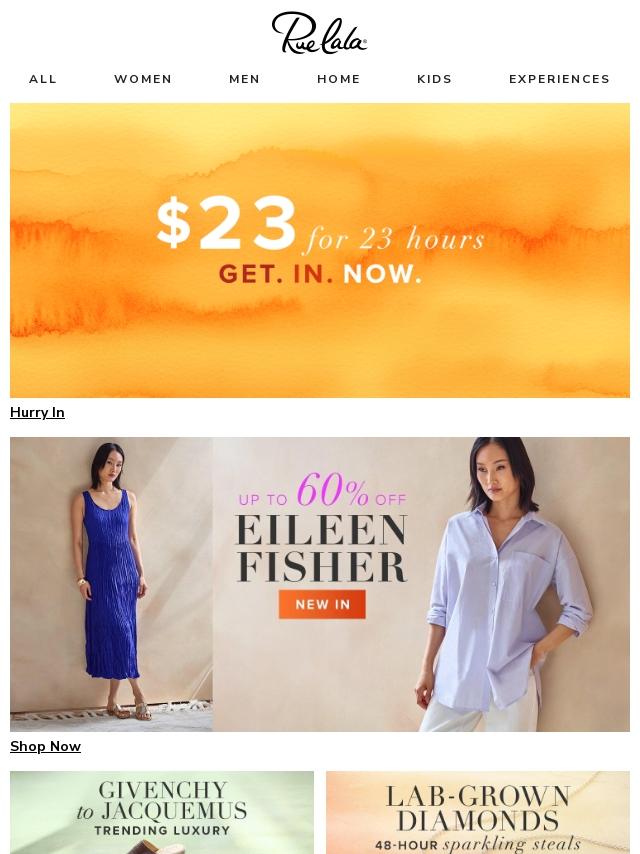This screenshot has height=854, width=640.
Task: Open the HOME category
Action: [x=339, y=79]
